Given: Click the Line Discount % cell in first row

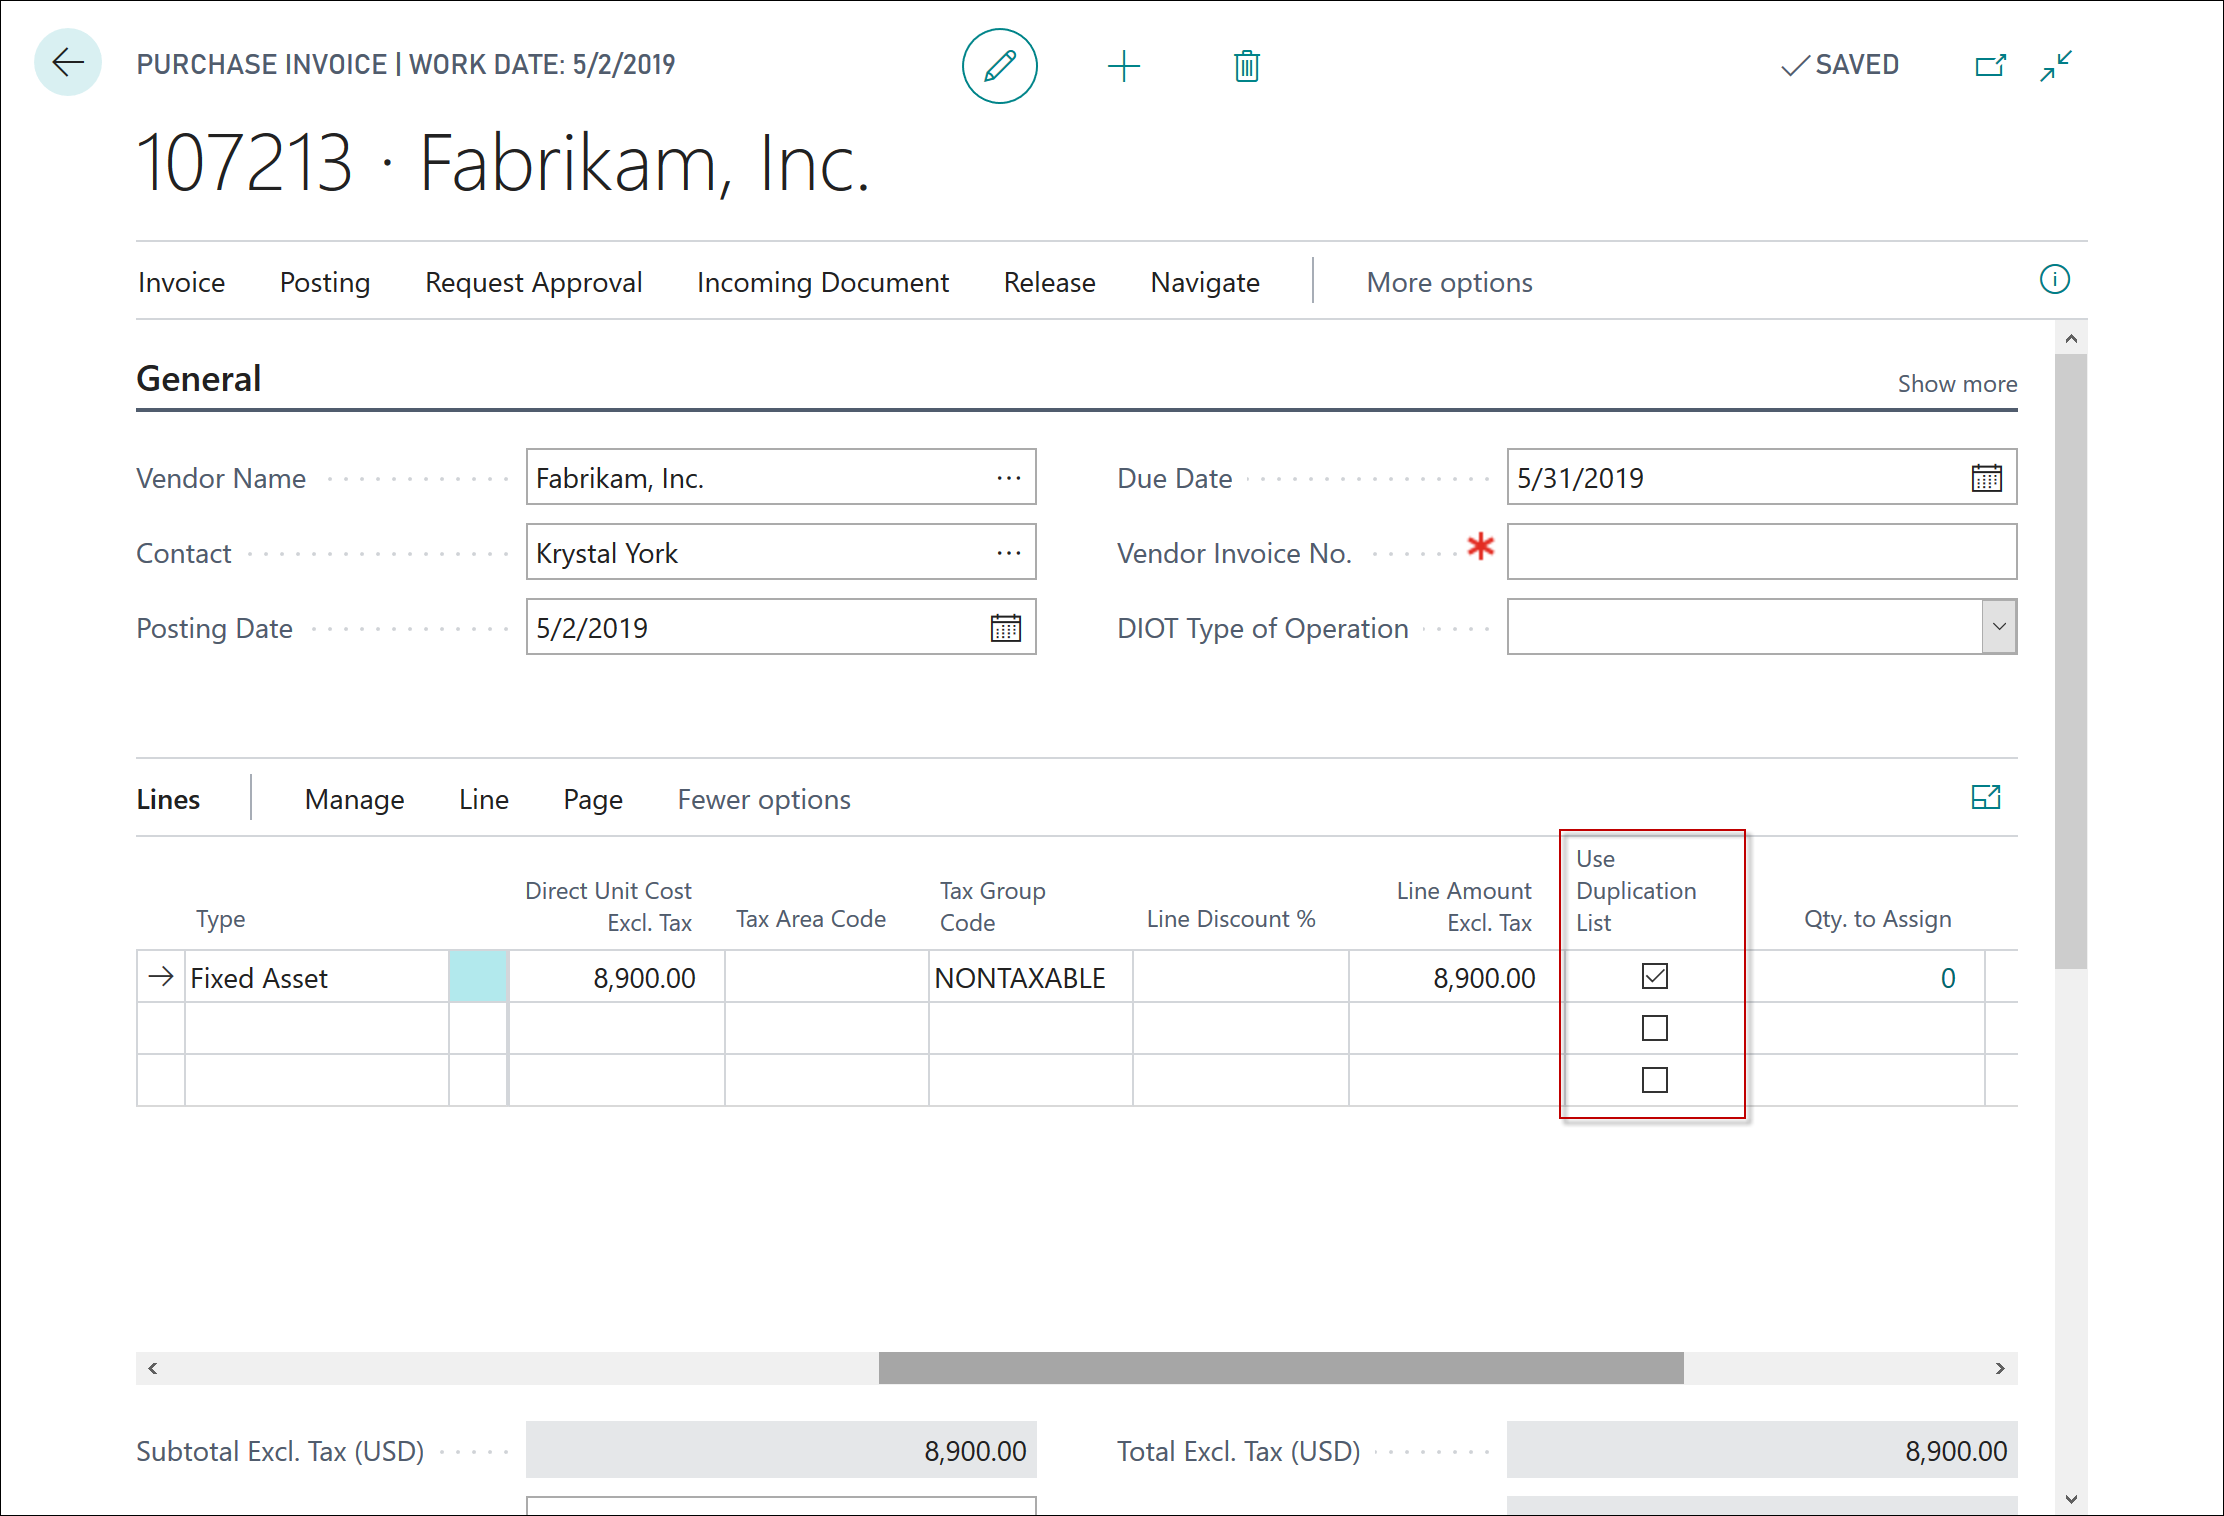Looking at the screenshot, I should 1240,977.
